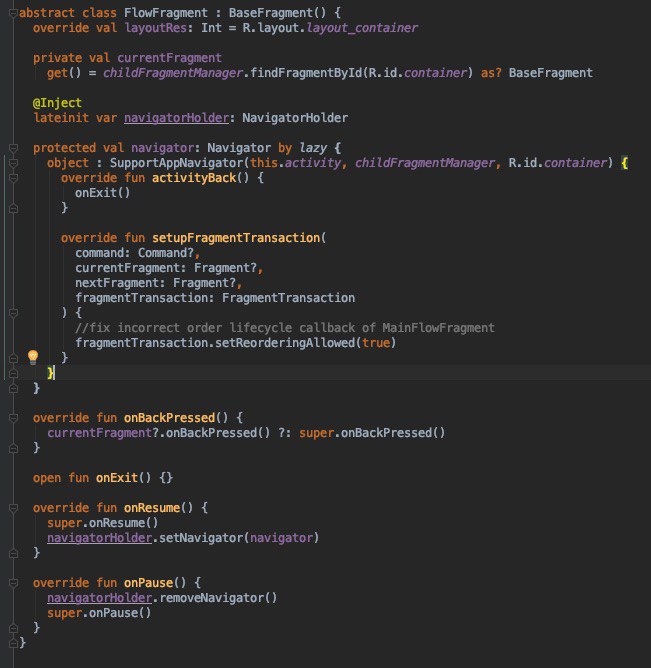651x668 pixels.
Task: Collapse the onResume function
Action: tap(13, 508)
